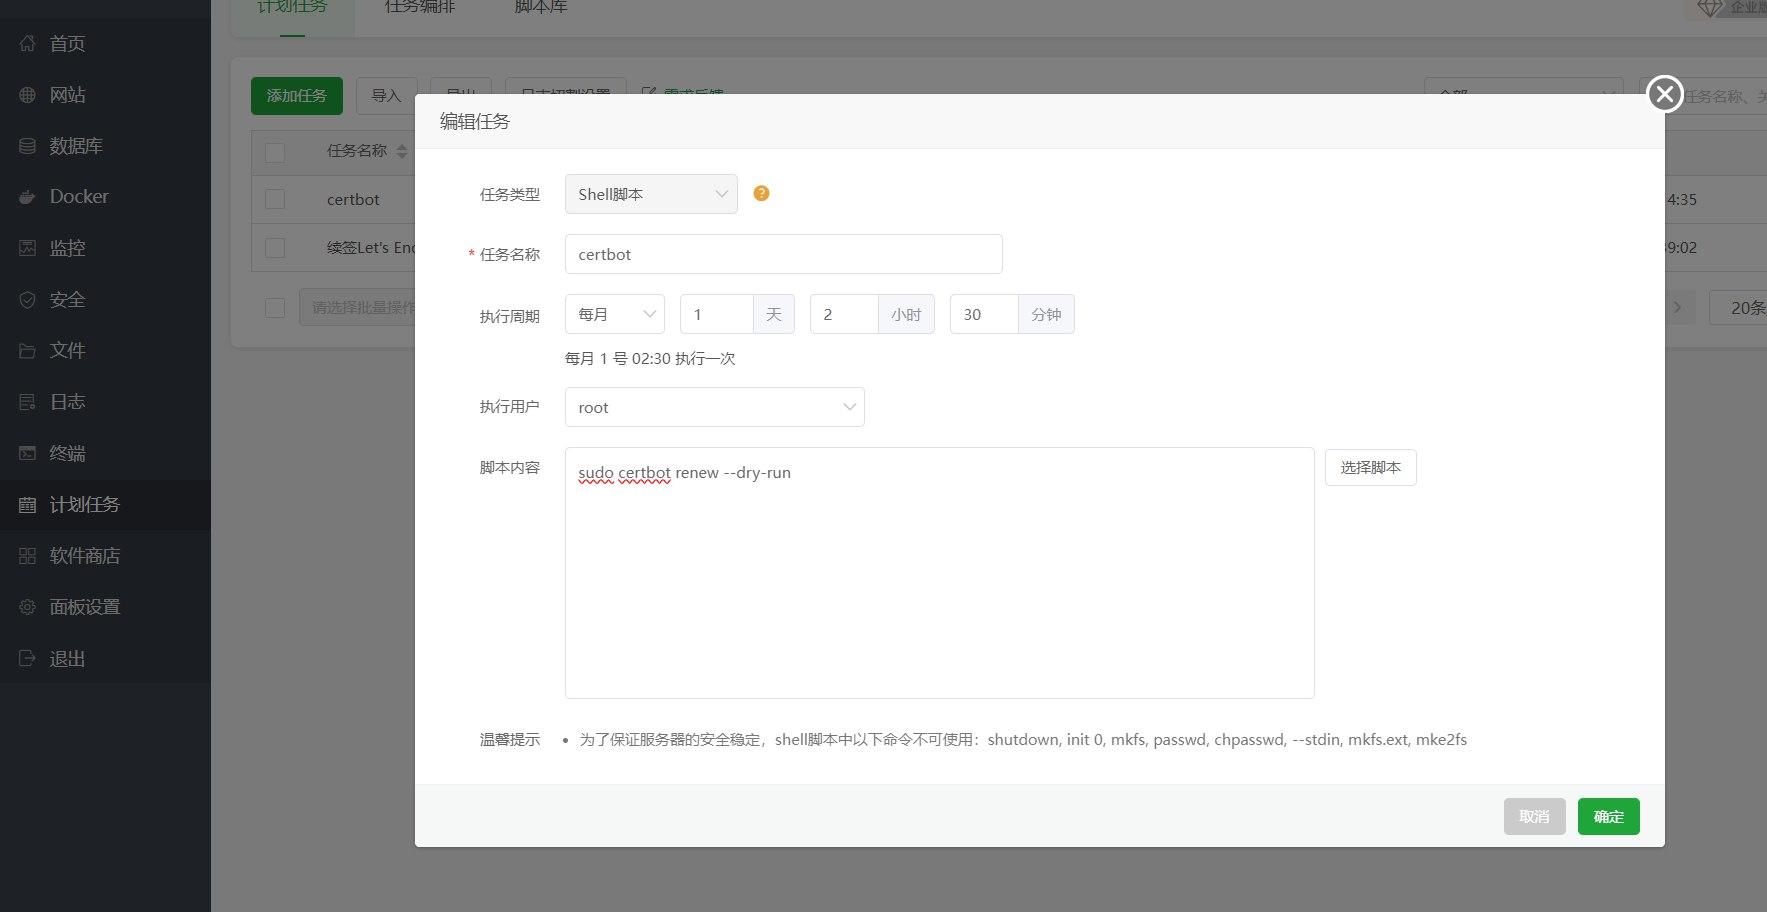Open the terminal icon in sidebar
Viewport: 1767px width, 912px height.
coord(28,454)
